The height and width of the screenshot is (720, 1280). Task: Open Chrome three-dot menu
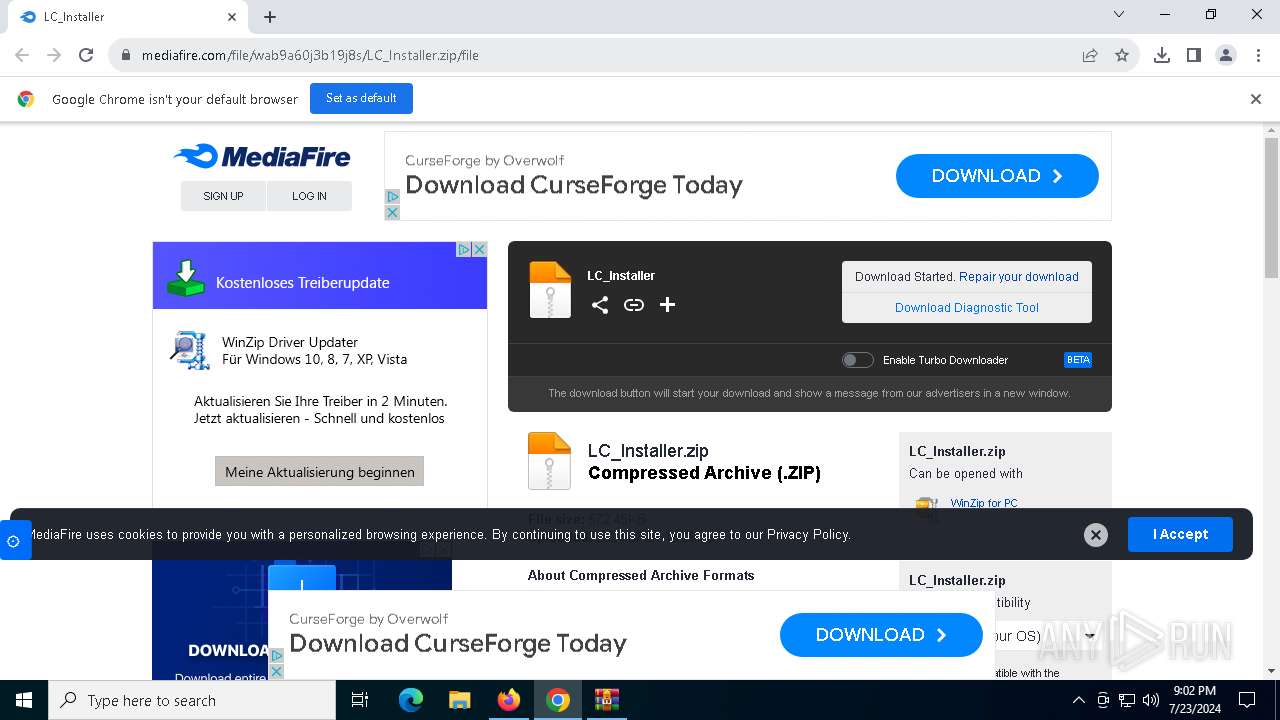pyautogui.click(x=1258, y=55)
